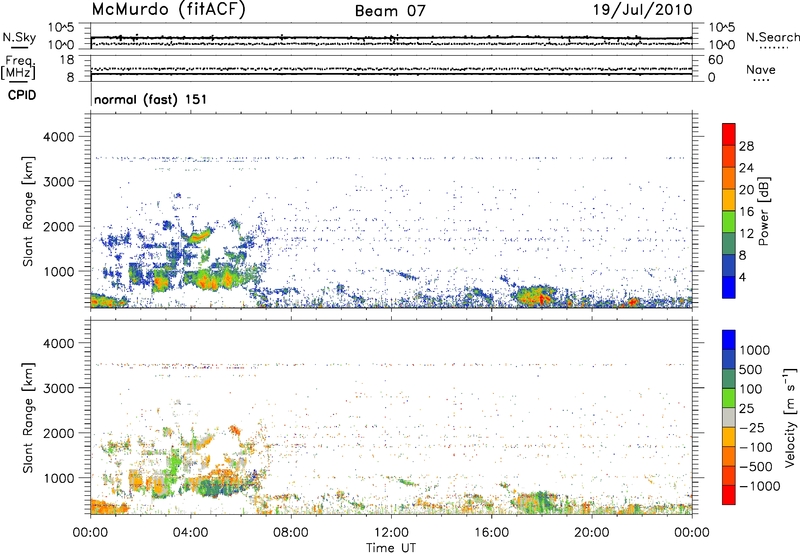The width and height of the screenshot is (800, 554).
Task: Click the 'Beam 07' heading
Action: pyautogui.click(x=390, y=11)
